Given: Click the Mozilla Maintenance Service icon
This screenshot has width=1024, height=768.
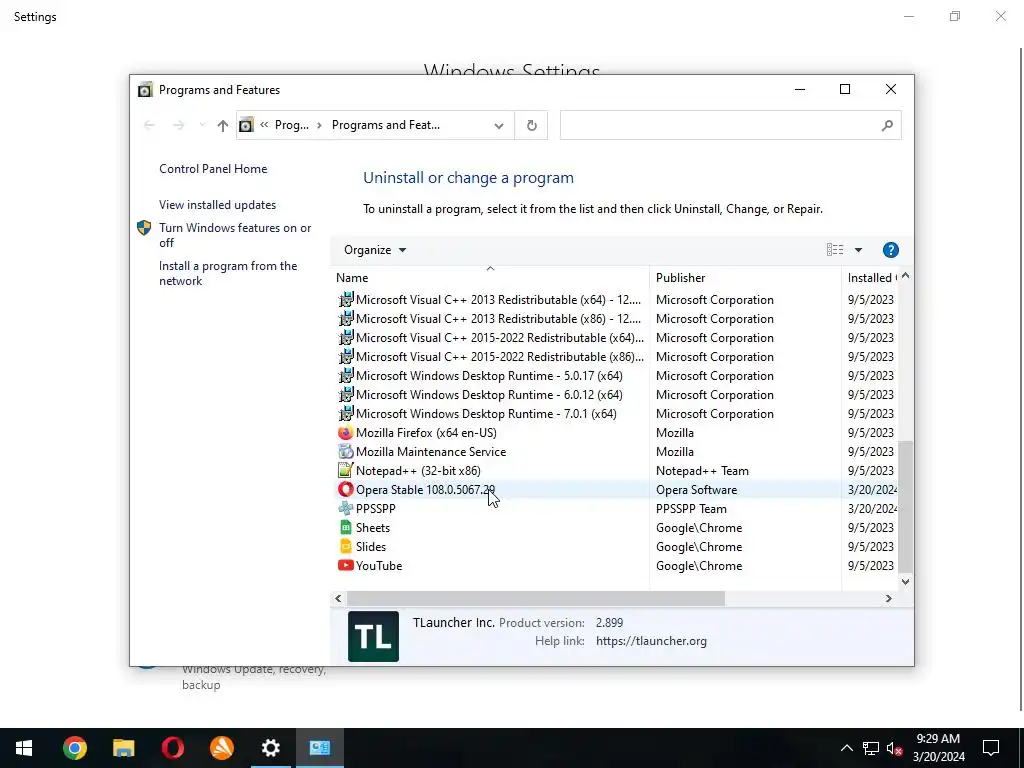Looking at the screenshot, I should click(x=345, y=451).
